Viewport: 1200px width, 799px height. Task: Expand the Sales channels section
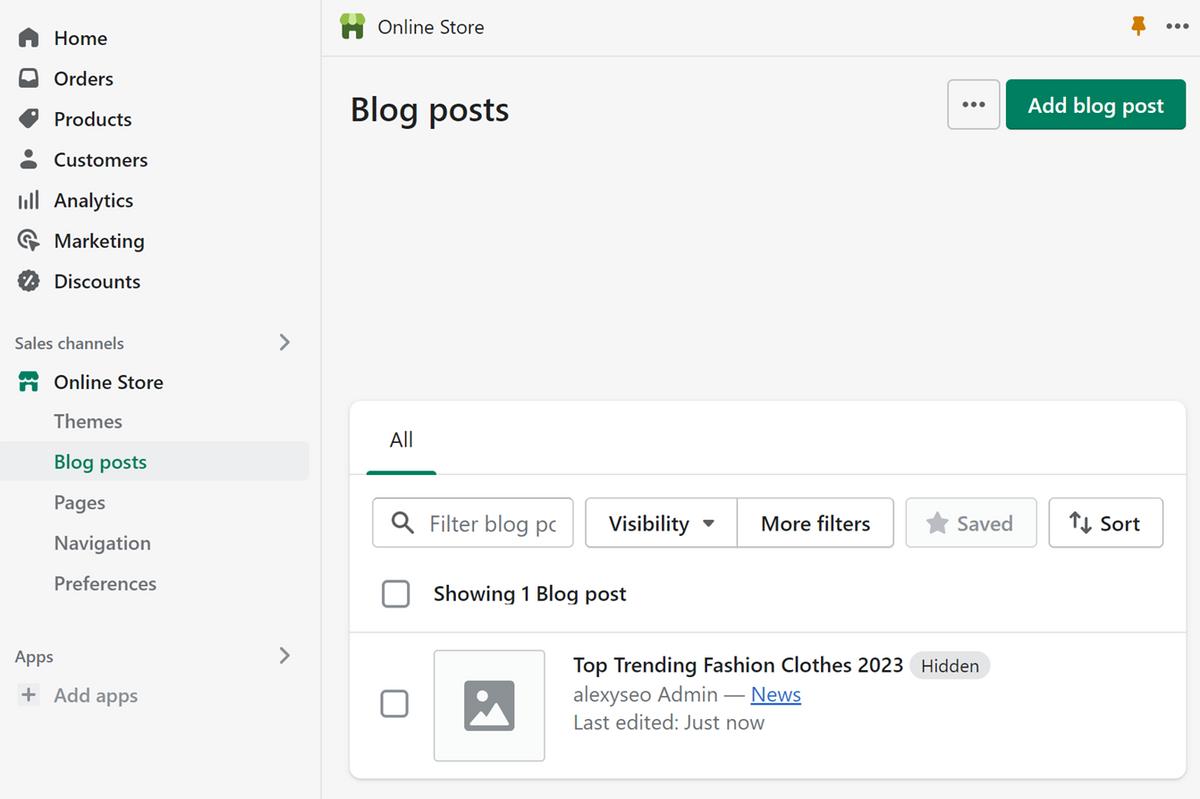click(285, 342)
